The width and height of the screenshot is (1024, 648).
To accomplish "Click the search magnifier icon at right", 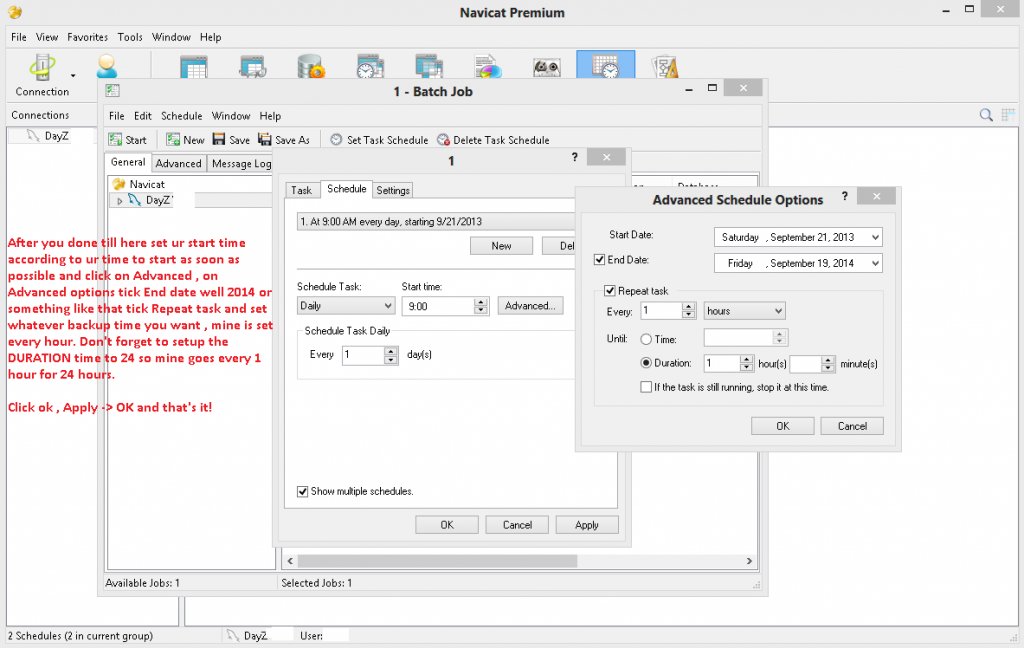I will [x=985, y=115].
